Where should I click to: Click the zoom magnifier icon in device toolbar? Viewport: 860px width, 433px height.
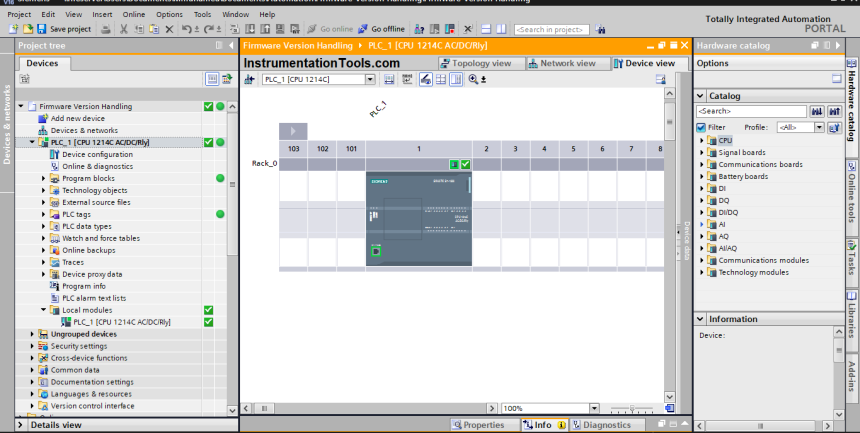[473, 79]
